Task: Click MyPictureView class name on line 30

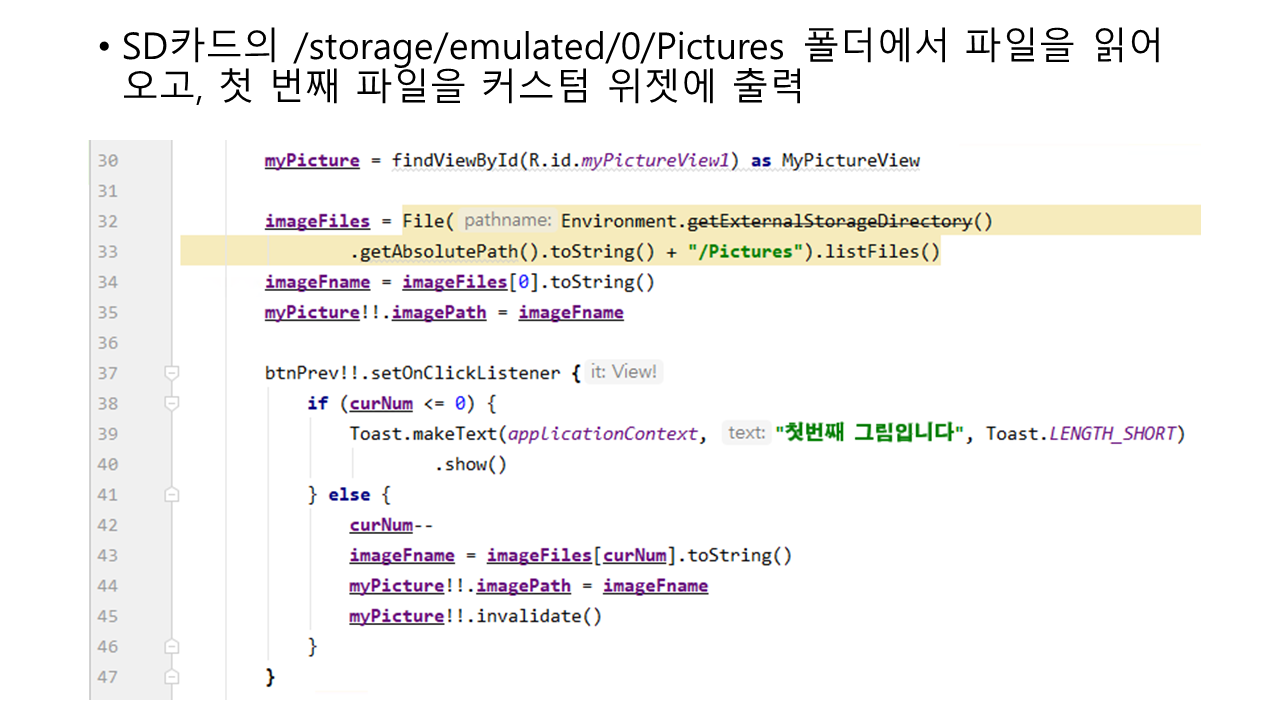Action: [x=850, y=160]
